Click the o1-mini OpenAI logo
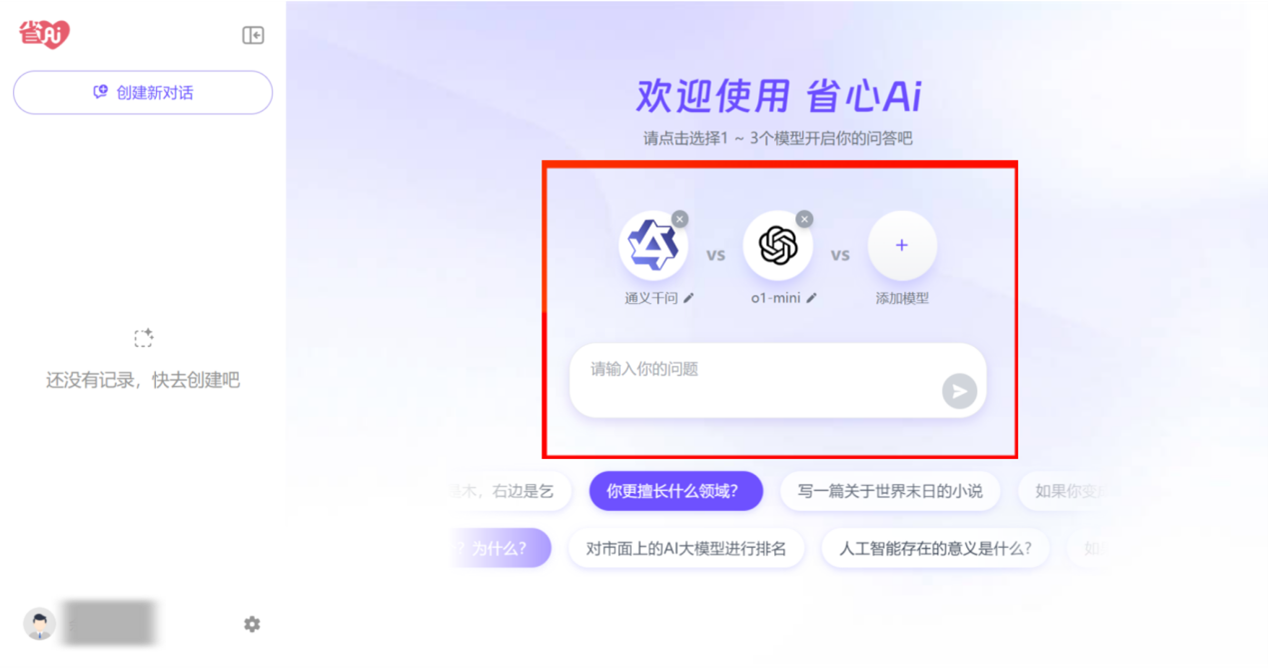 click(777, 246)
